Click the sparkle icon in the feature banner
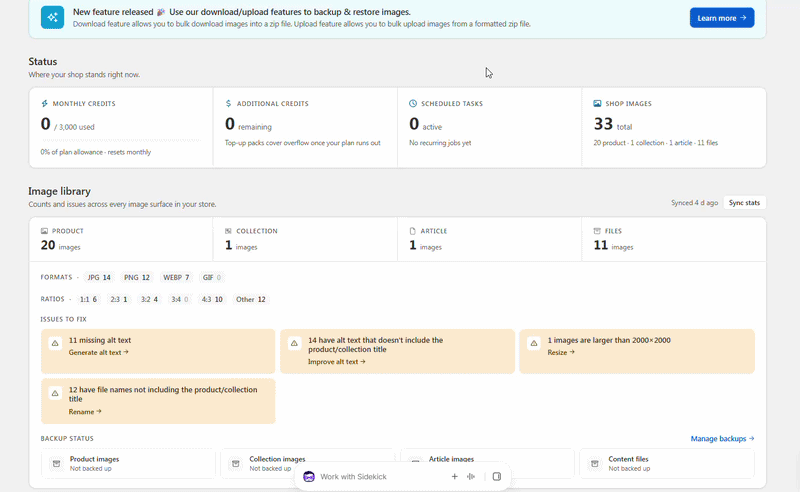This screenshot has height=492, width=800. tap(53, 17)
